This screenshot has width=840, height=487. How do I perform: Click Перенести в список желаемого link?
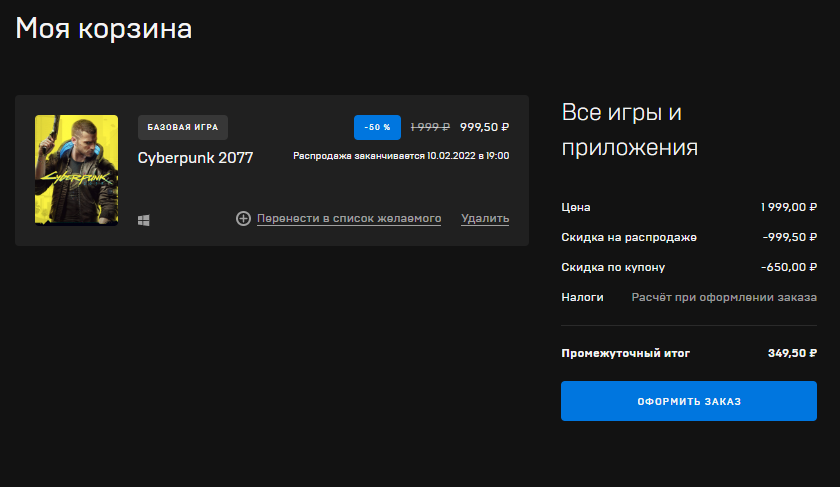(349, 219)
